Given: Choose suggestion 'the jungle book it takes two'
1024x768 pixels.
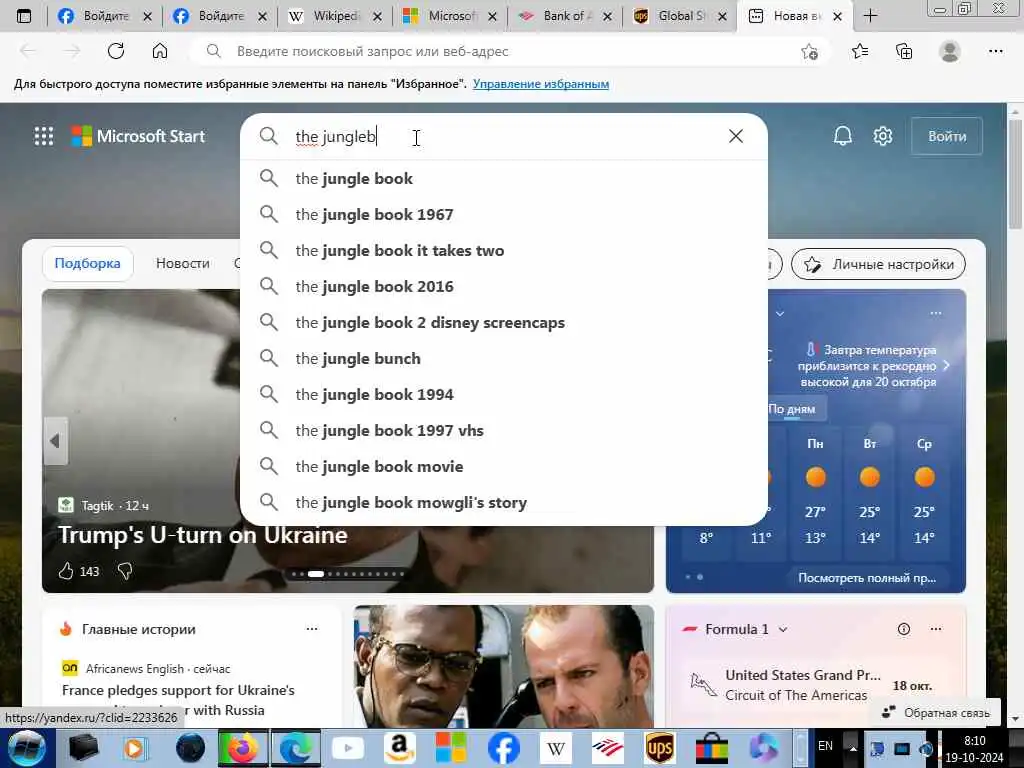Looking at the screenshot, I should (x=504, y=250).
